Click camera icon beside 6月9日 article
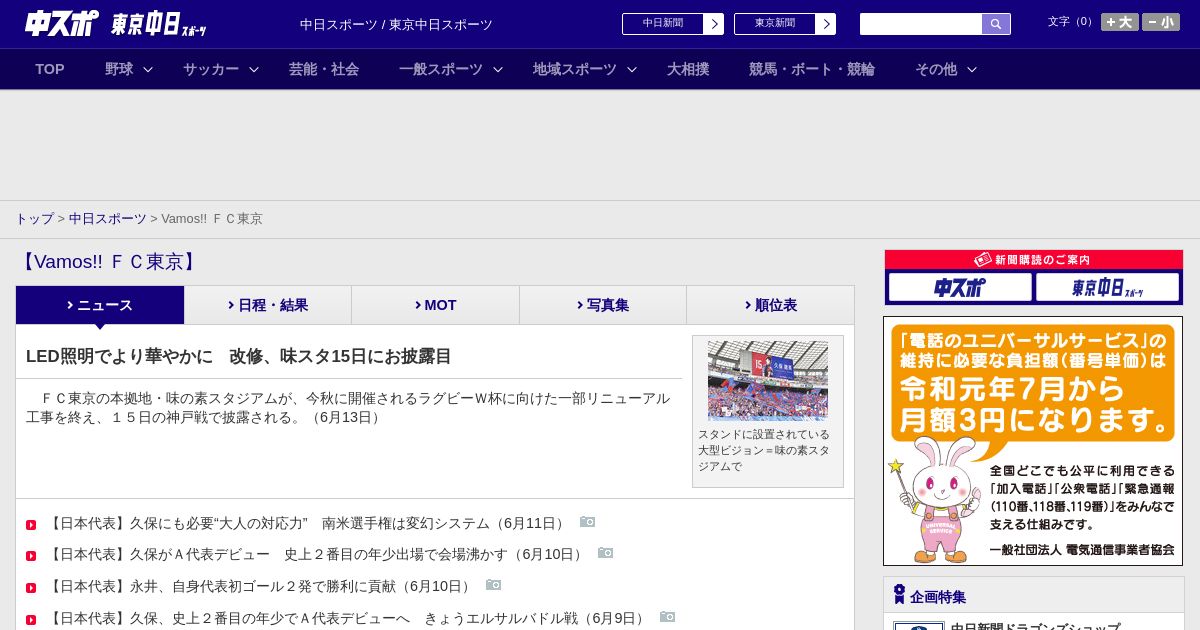This screenshot has width=1200, height=630. (x=667, y=617)
